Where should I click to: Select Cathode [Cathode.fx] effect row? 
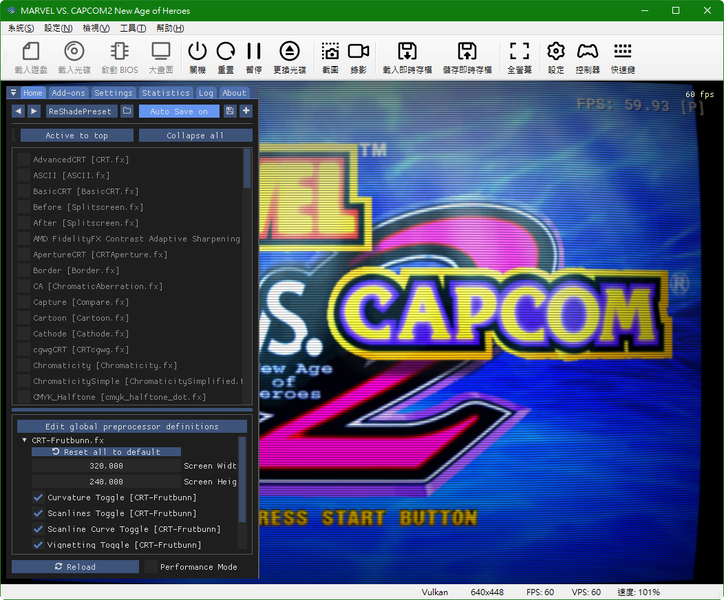[x=81, y=333]
